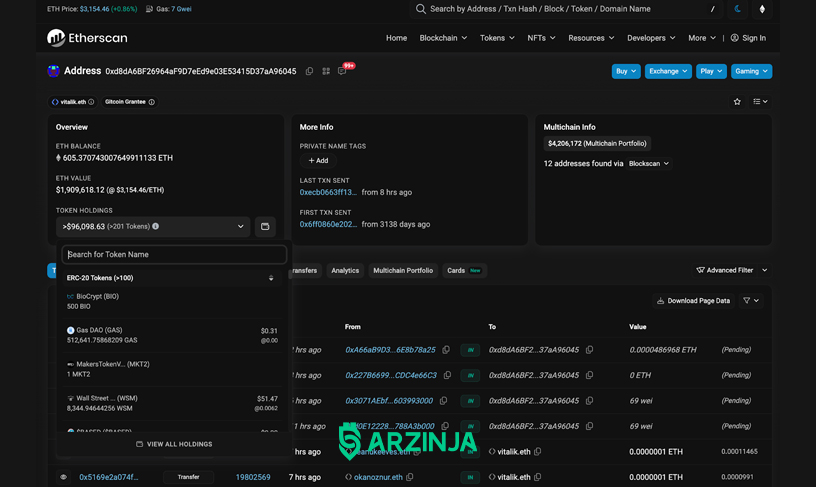
Task: Open the Advanced Filter
Action: point(724,270)
